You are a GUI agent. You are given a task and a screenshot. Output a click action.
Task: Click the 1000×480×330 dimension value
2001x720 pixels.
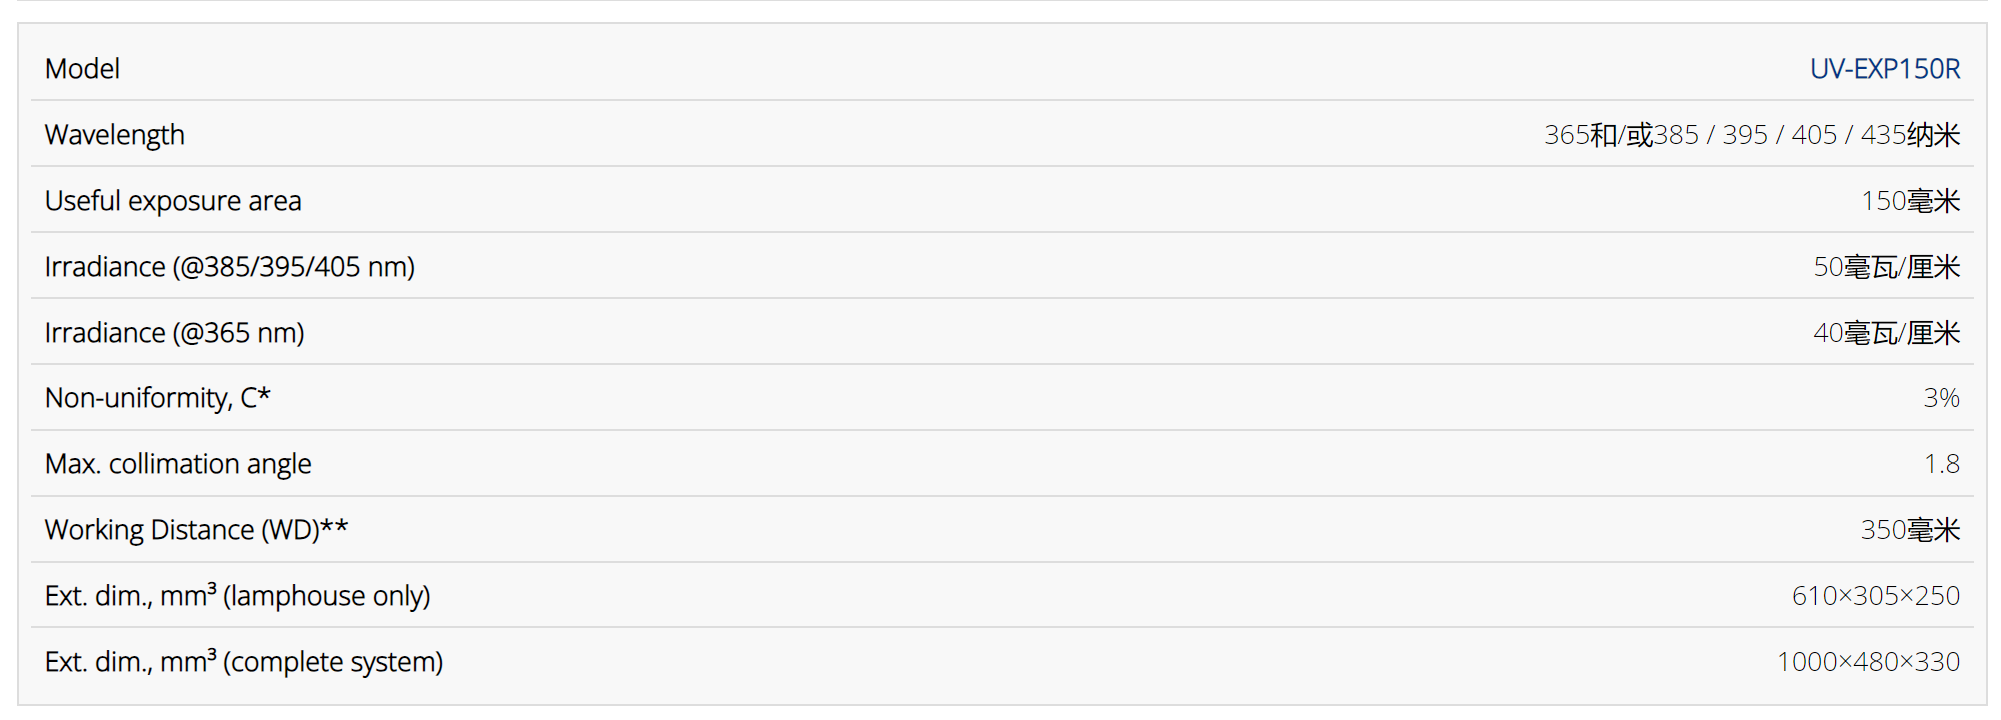[1867, 662]
